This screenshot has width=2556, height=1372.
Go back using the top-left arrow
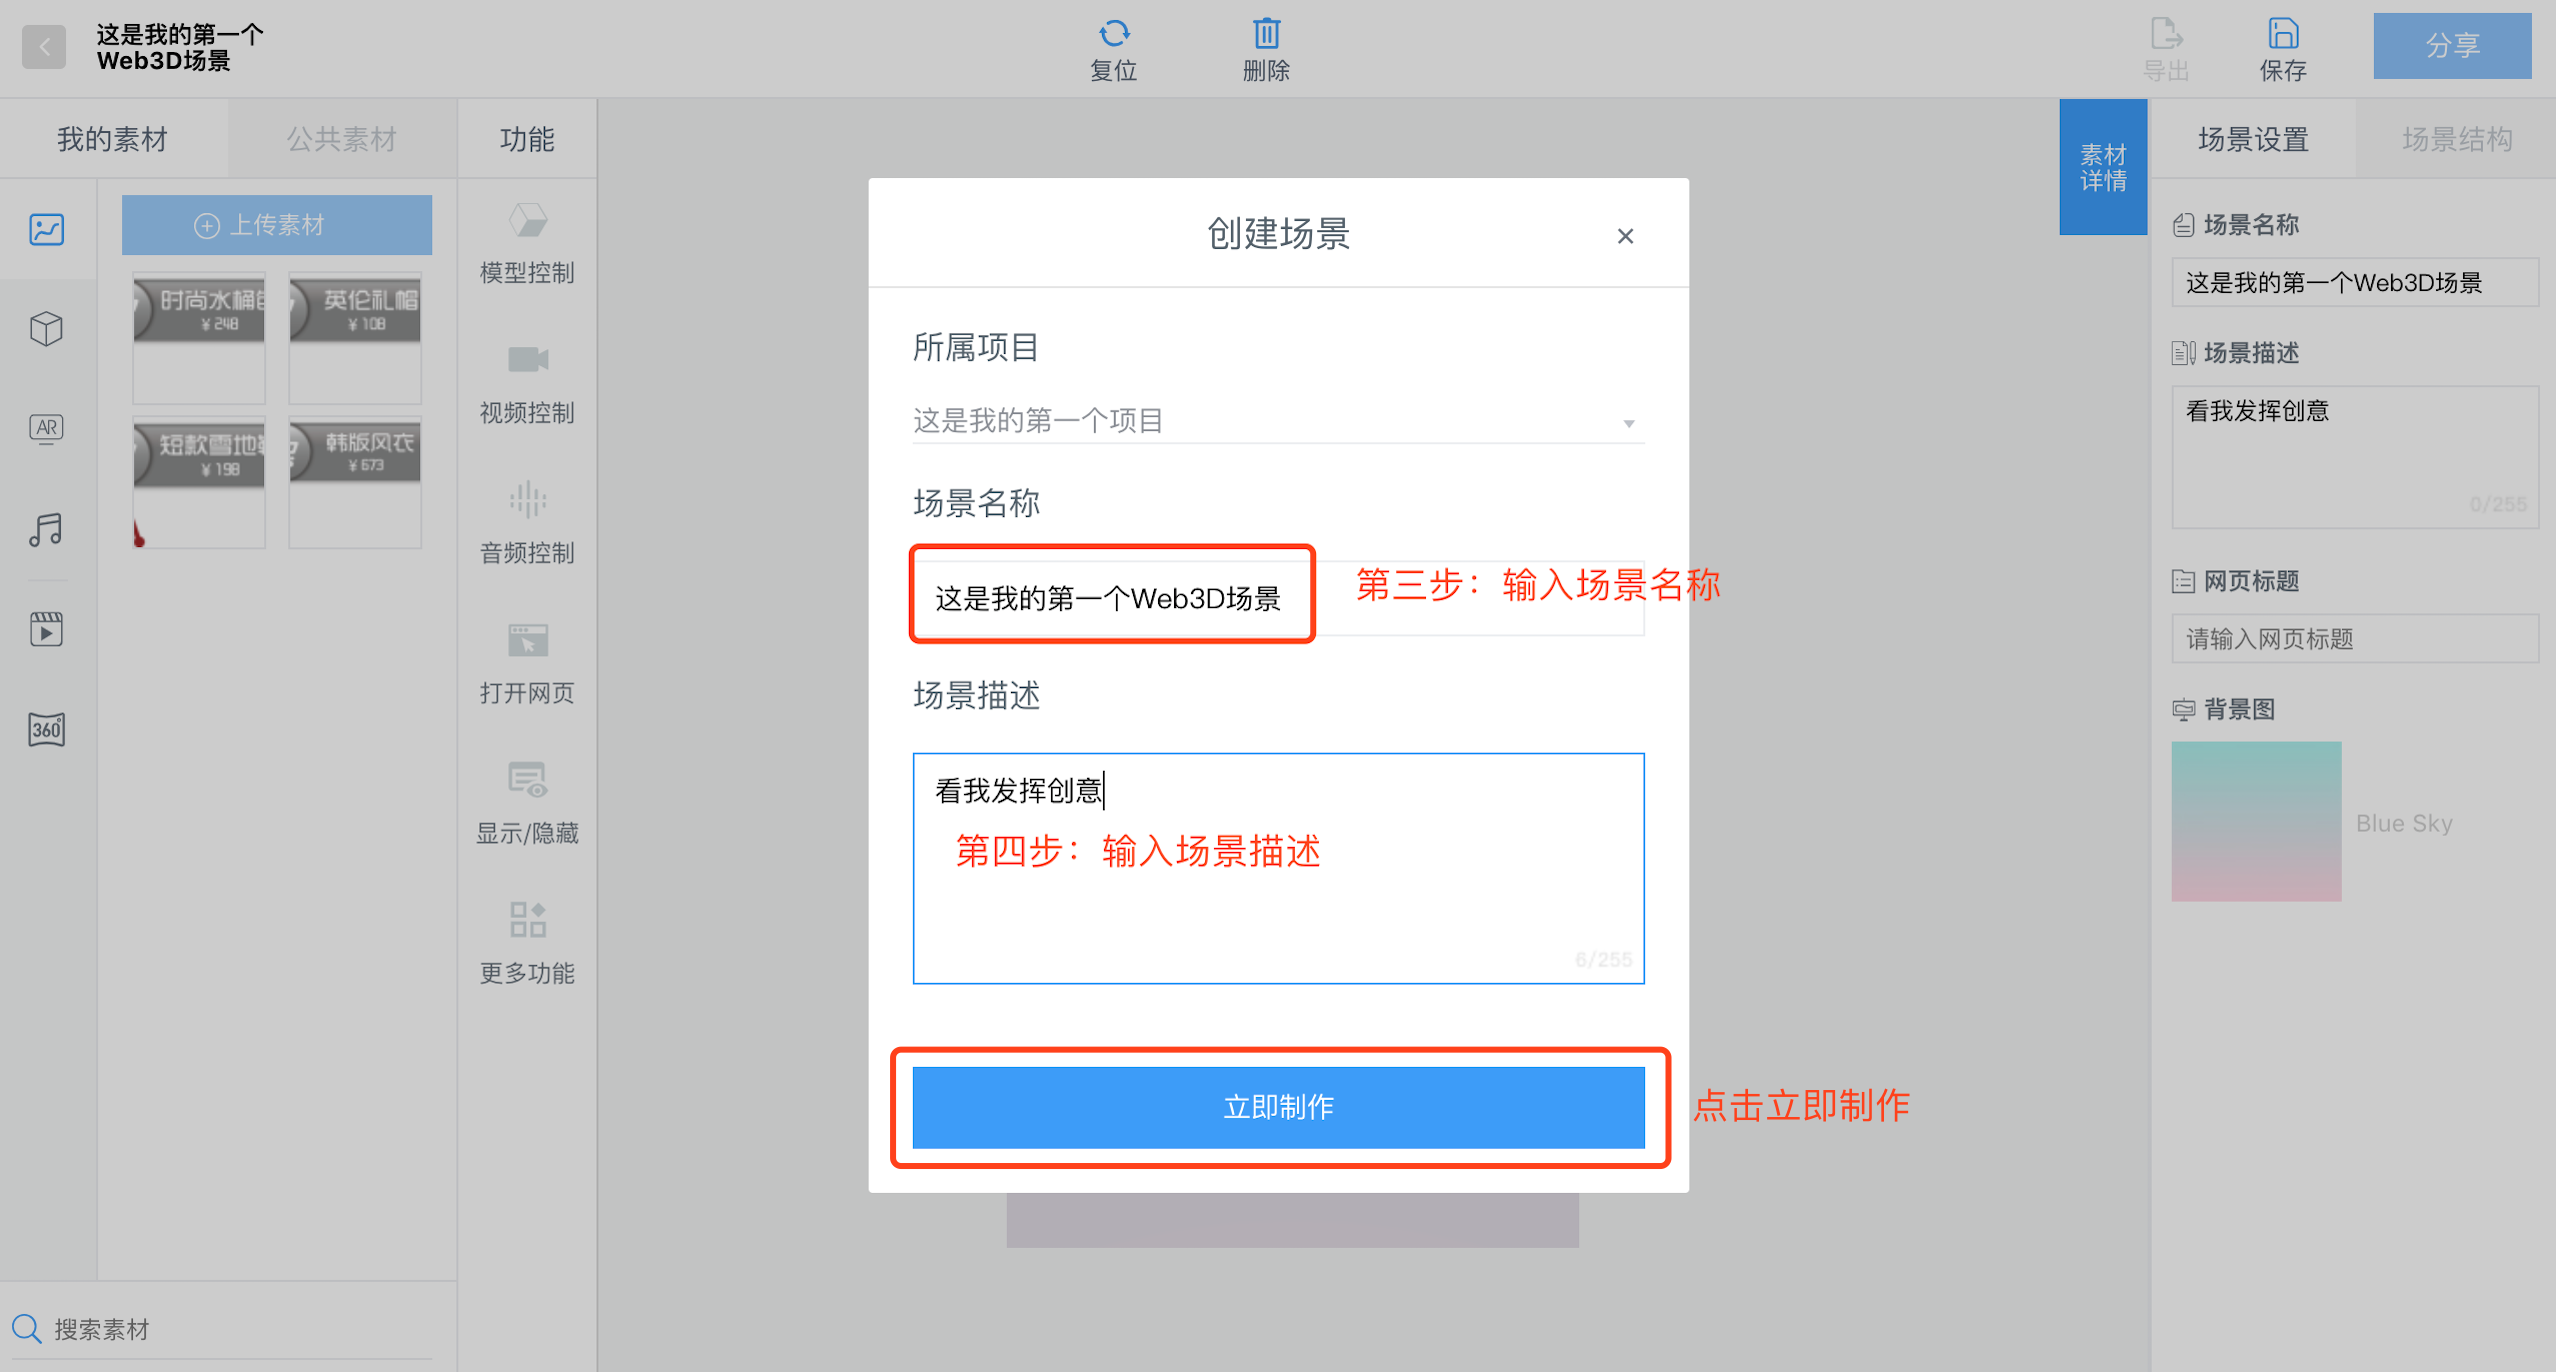click(44, 47)
